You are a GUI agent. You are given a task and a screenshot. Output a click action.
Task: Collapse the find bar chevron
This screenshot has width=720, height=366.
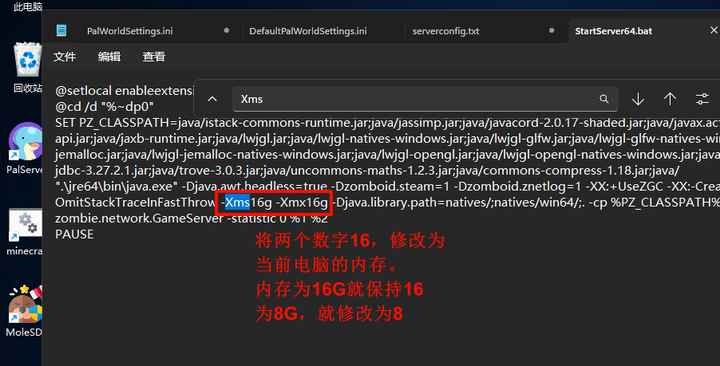click(212, 99)
